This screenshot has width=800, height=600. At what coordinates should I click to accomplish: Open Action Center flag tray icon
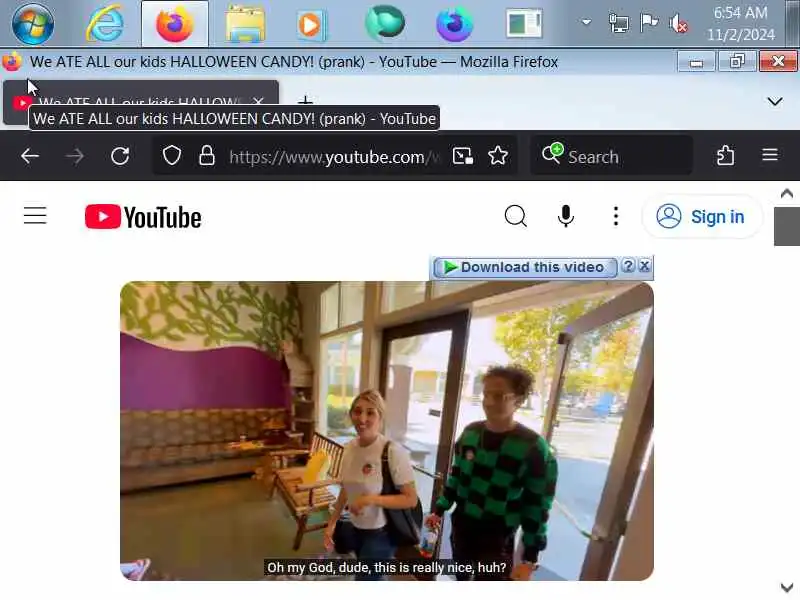(649, 23)
